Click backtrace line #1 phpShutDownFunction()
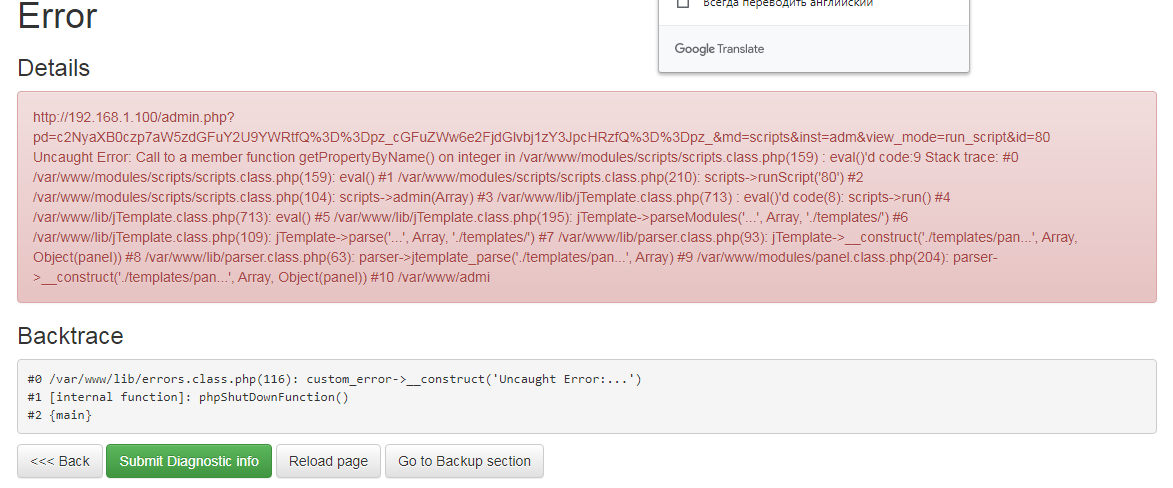Image resolution: width=1173 pixels, height=488 pixels. coord(189,397)
